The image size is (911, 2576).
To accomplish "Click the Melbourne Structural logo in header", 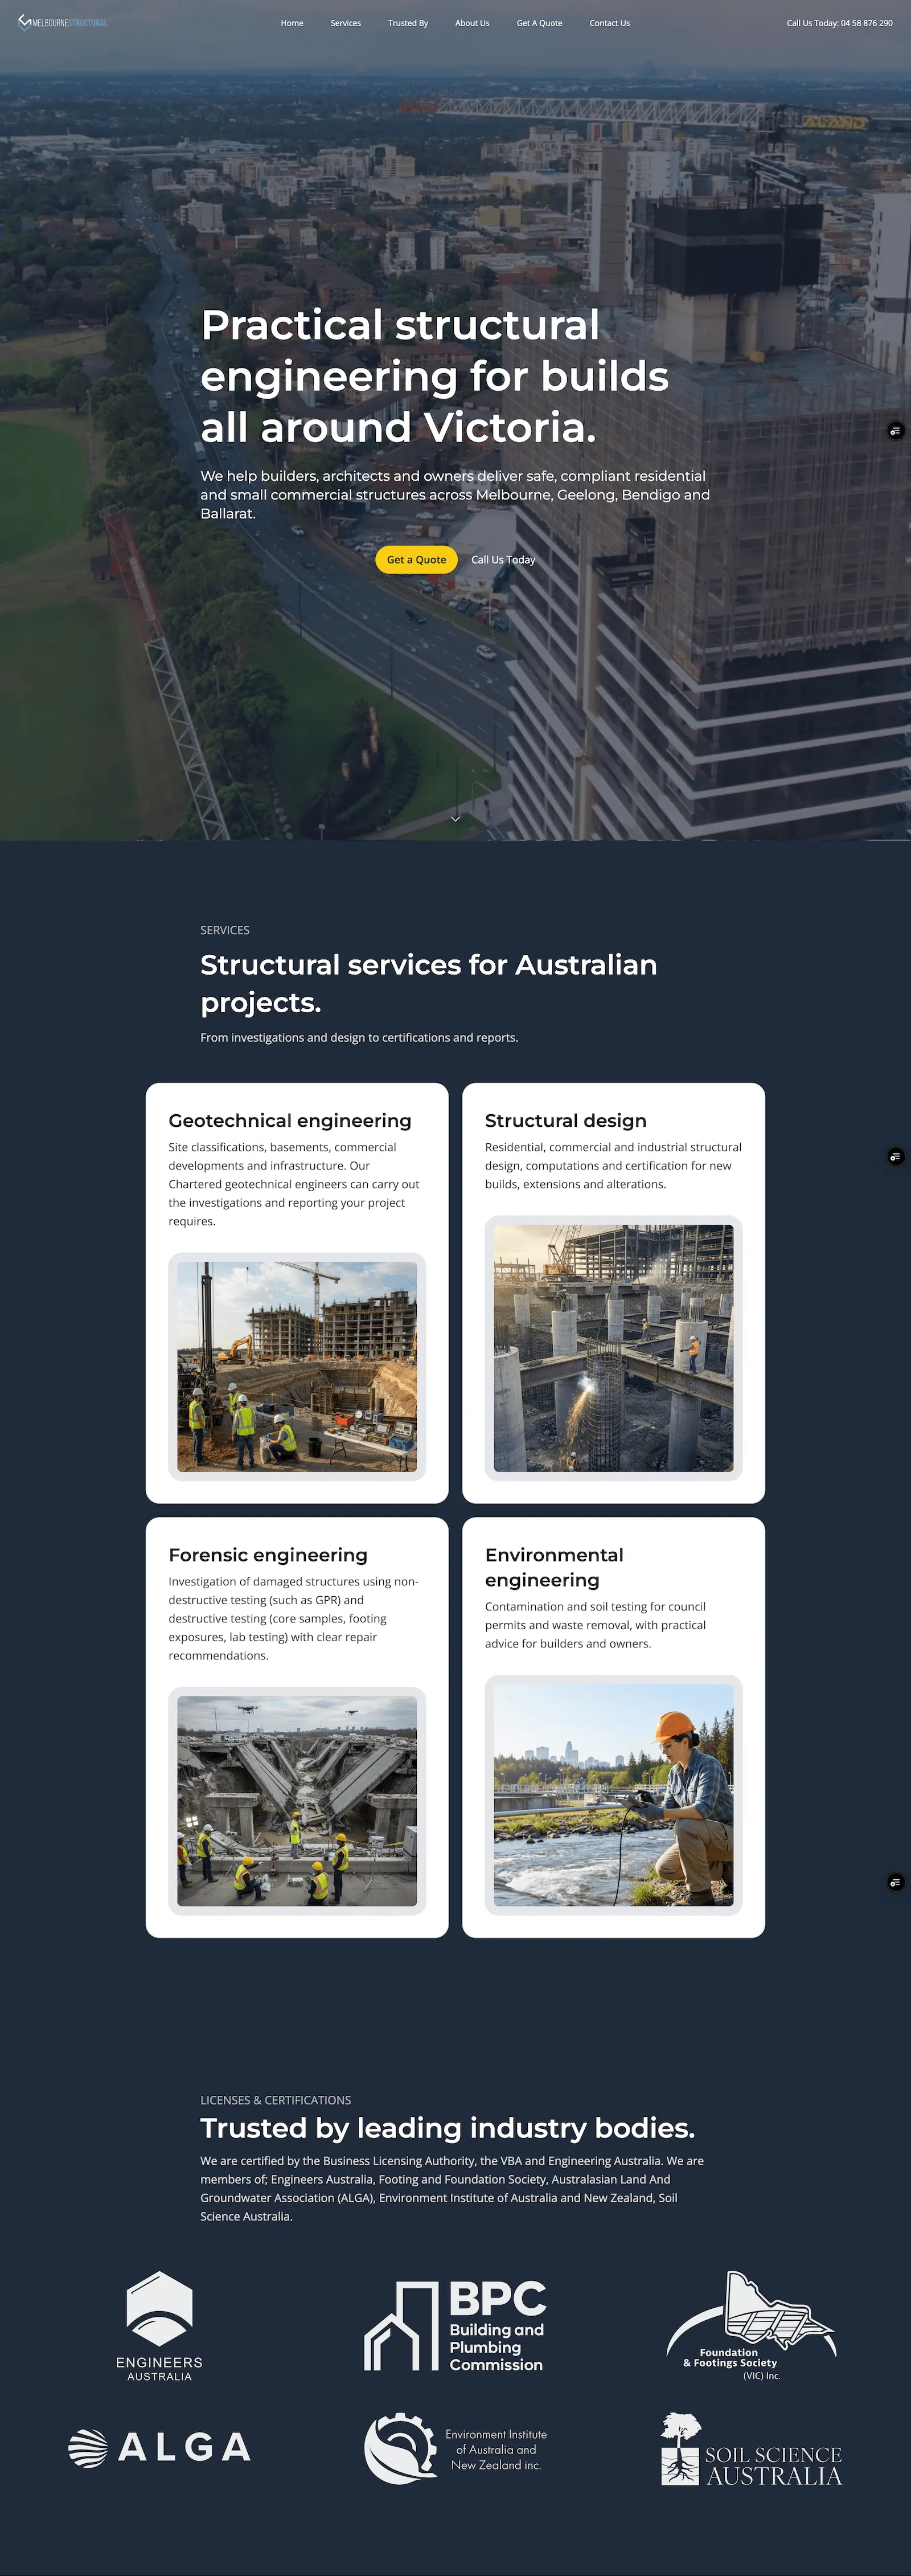I will [x=63, y=23].
